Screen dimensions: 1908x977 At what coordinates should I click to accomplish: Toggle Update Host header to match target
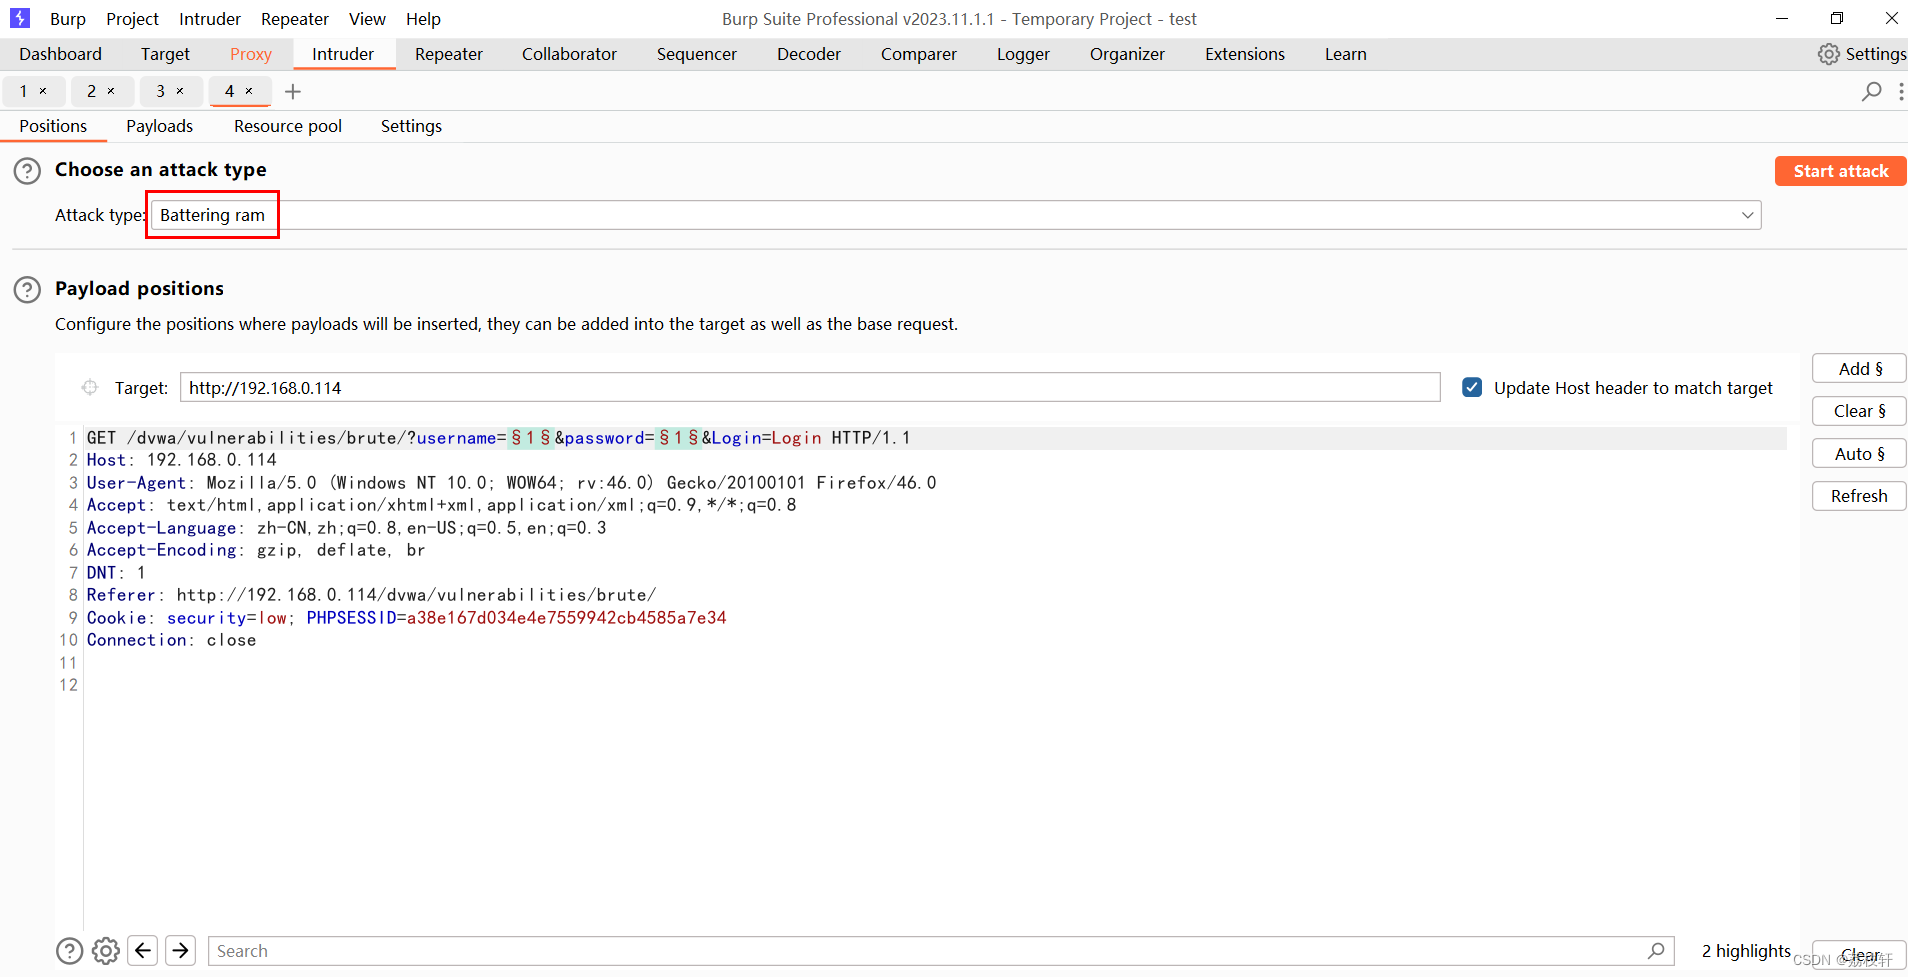1472,387
